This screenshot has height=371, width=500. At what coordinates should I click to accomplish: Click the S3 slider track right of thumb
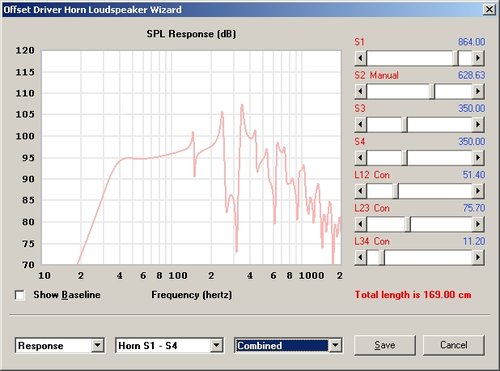(x=440, y=124)
